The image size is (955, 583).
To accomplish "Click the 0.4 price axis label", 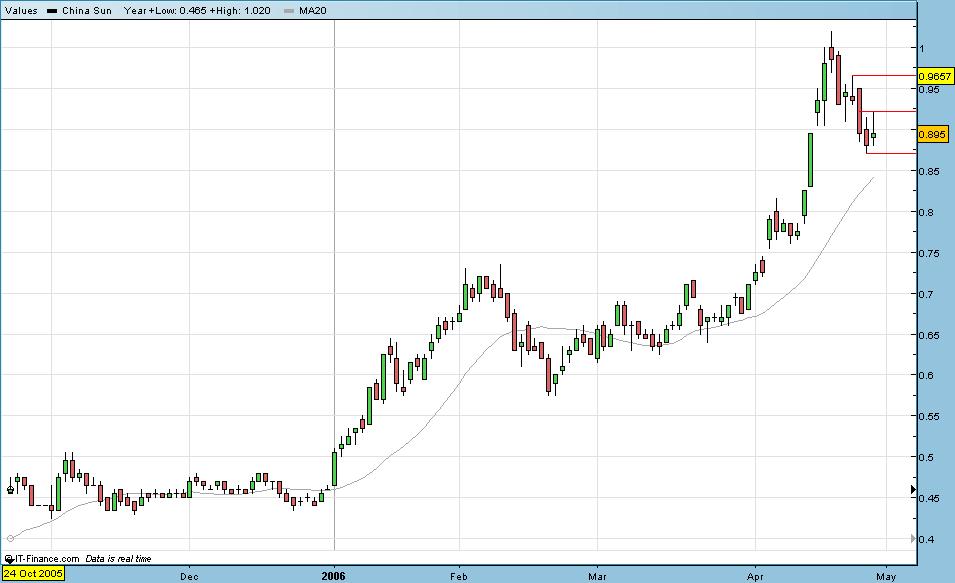I will (x=926, y=539).
